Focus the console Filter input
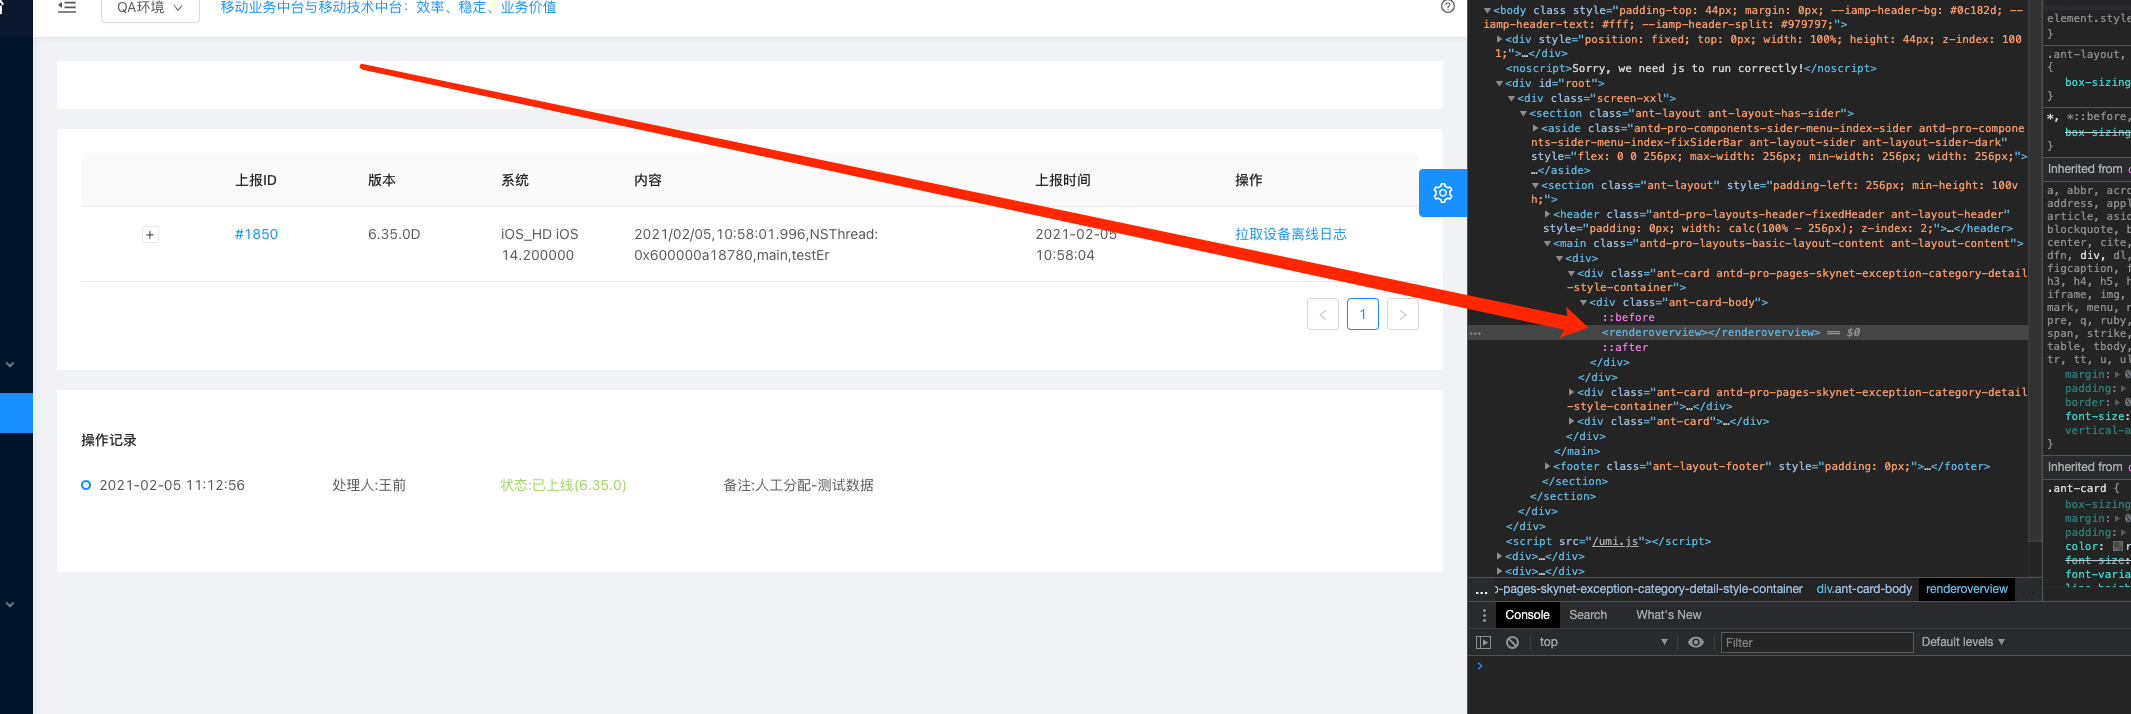This screenshot has width=2131, height=714. tap(1817, 642)
